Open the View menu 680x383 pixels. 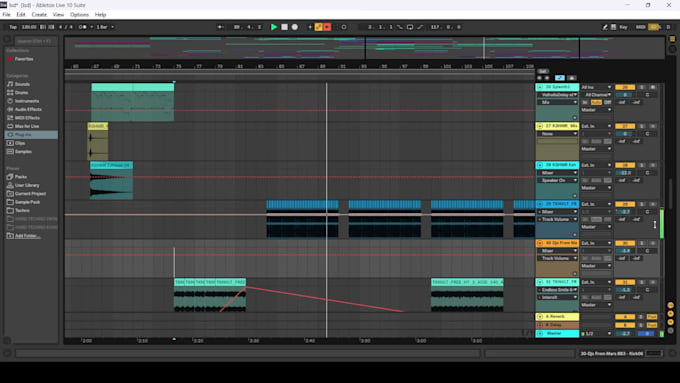coord(58,14)
